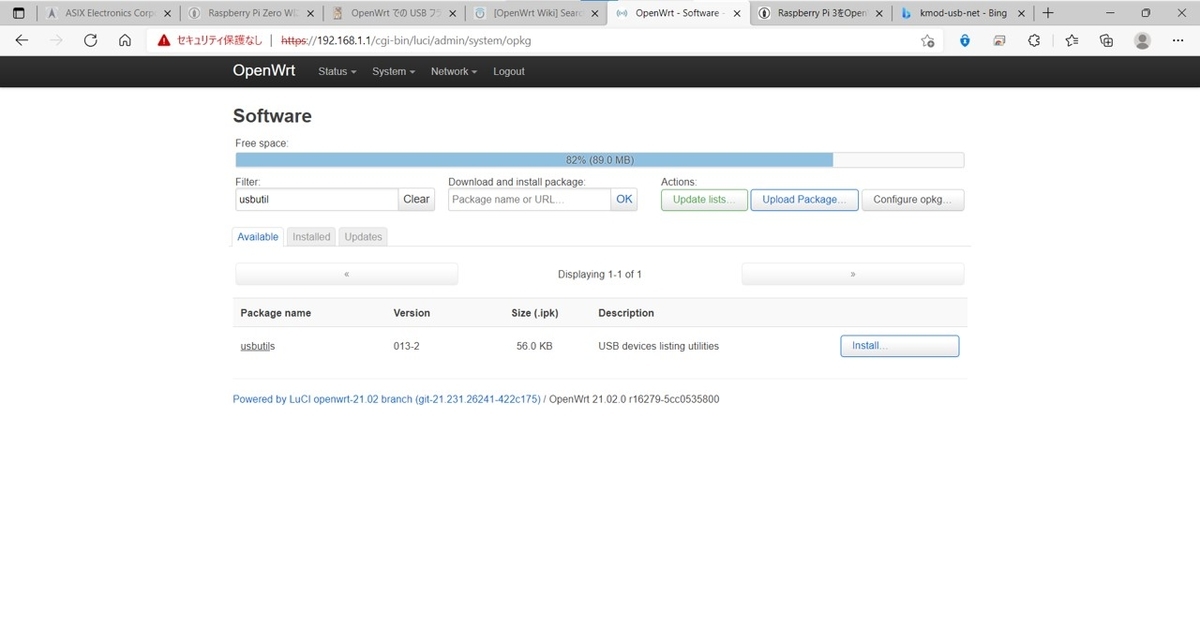1200x643 pixels.
Task: Click the free space progress bar
Action: (600, 160)
